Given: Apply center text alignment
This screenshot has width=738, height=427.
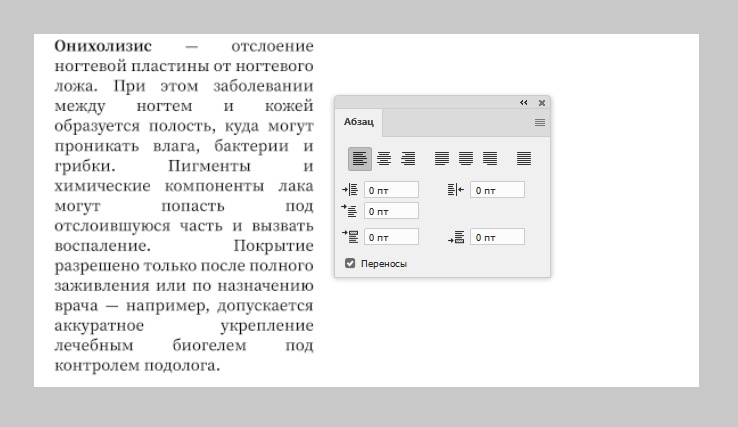Looking at the screenshot, I should 384,158.
